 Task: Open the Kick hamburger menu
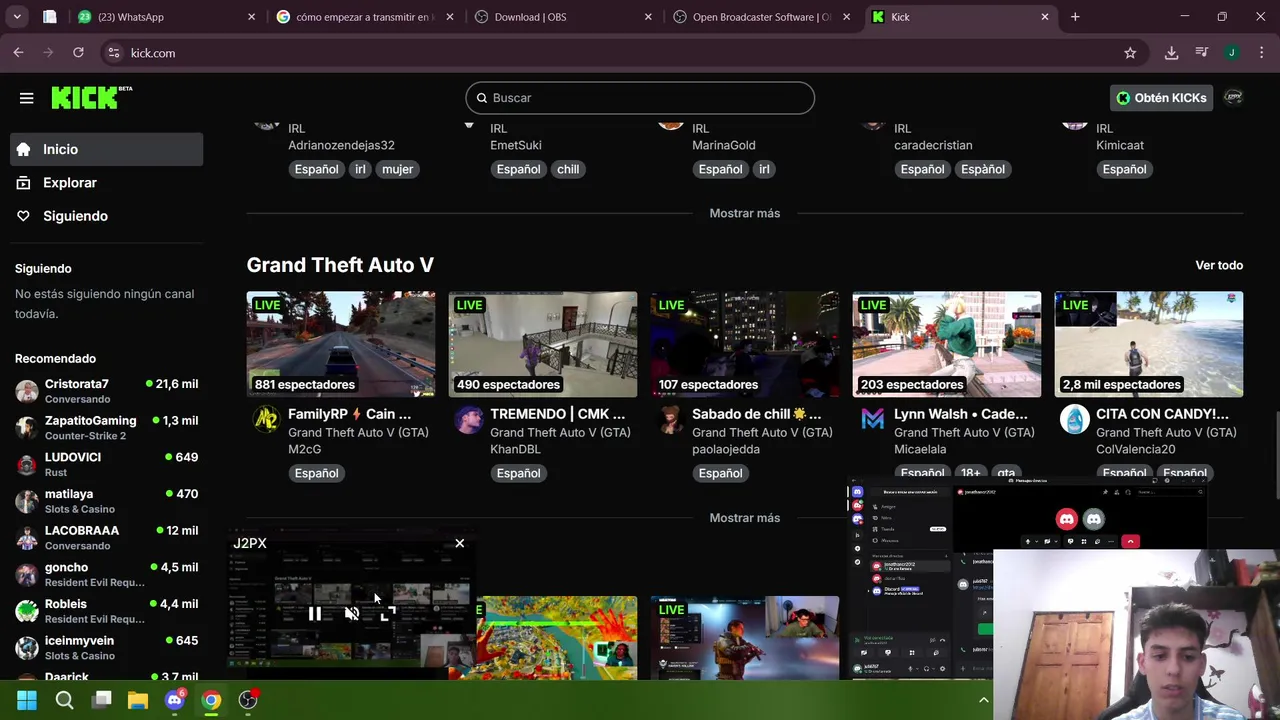coord(27,98)
